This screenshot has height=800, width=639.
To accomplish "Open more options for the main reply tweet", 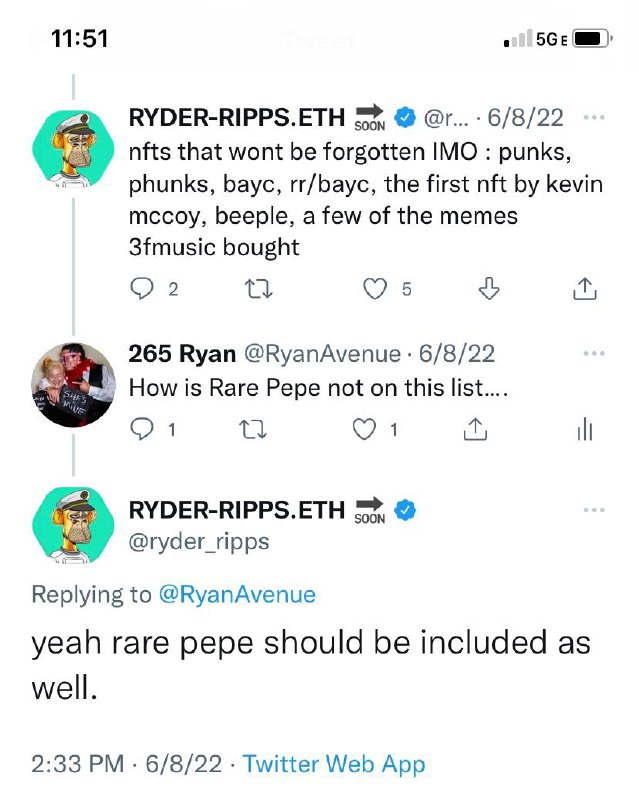I will pos(594,510).
